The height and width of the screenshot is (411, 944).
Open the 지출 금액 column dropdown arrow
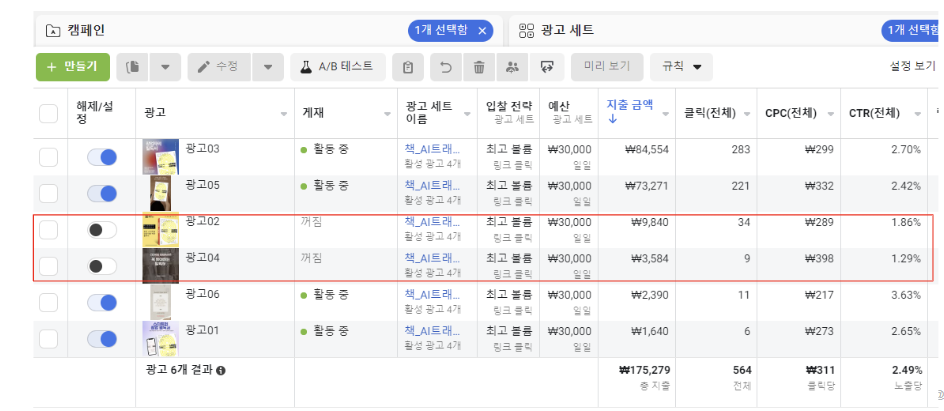665,114
